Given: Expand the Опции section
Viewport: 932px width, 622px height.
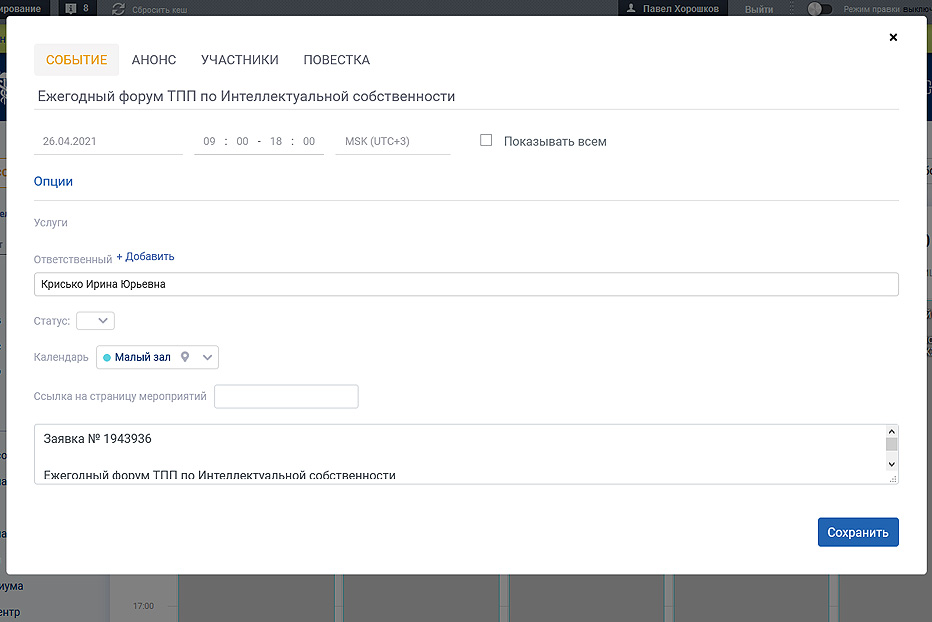Looking at the screenshot, I should [53, 182].
